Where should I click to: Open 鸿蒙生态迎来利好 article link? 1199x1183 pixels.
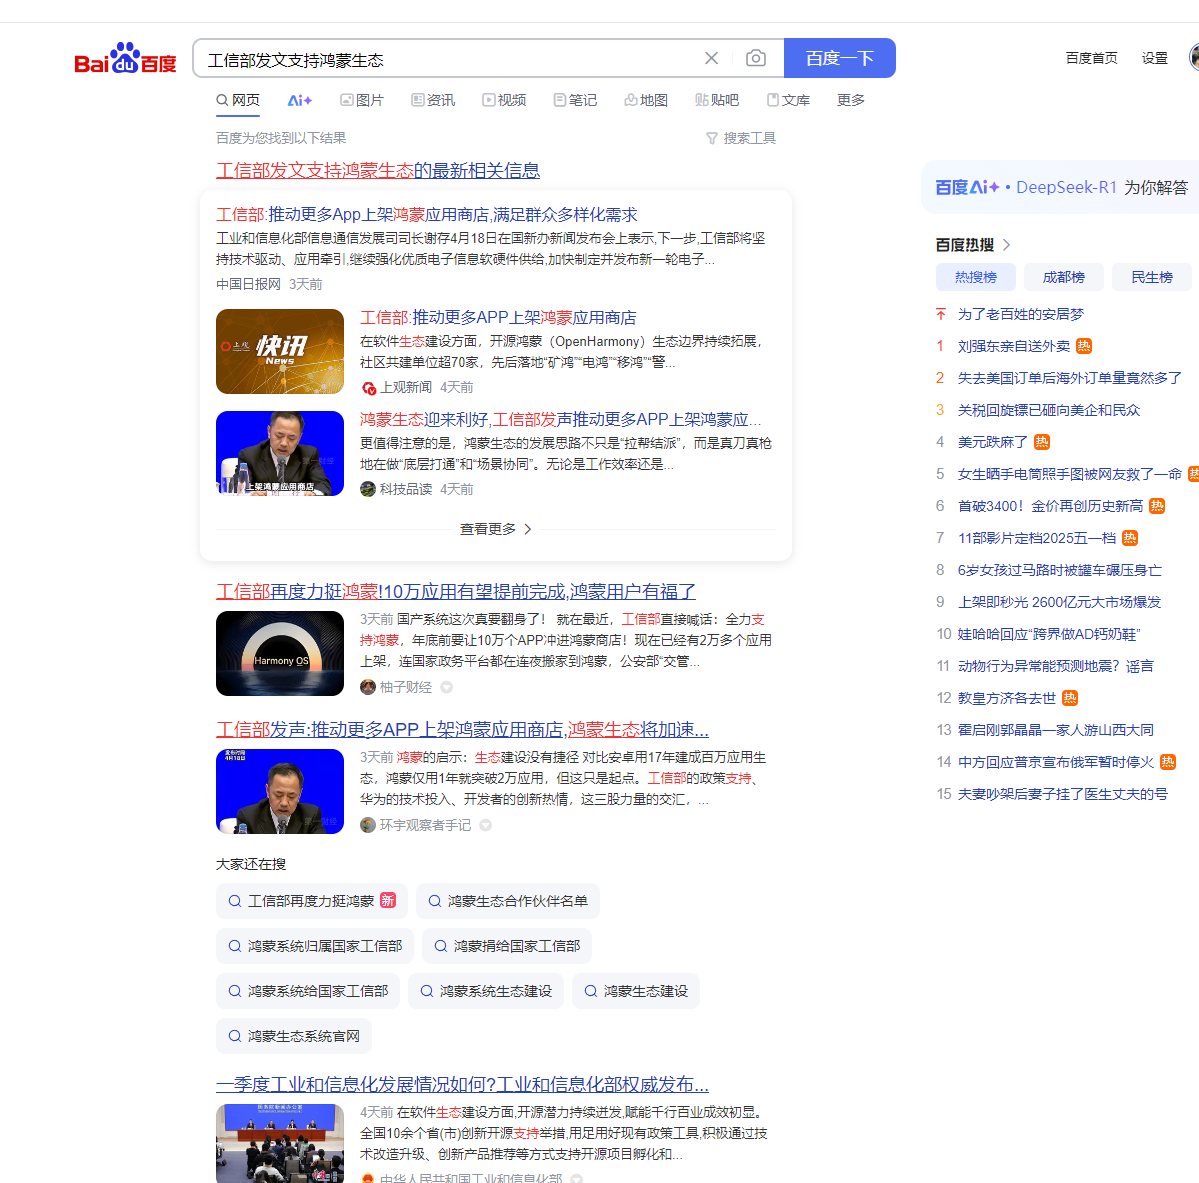[561, 420]
